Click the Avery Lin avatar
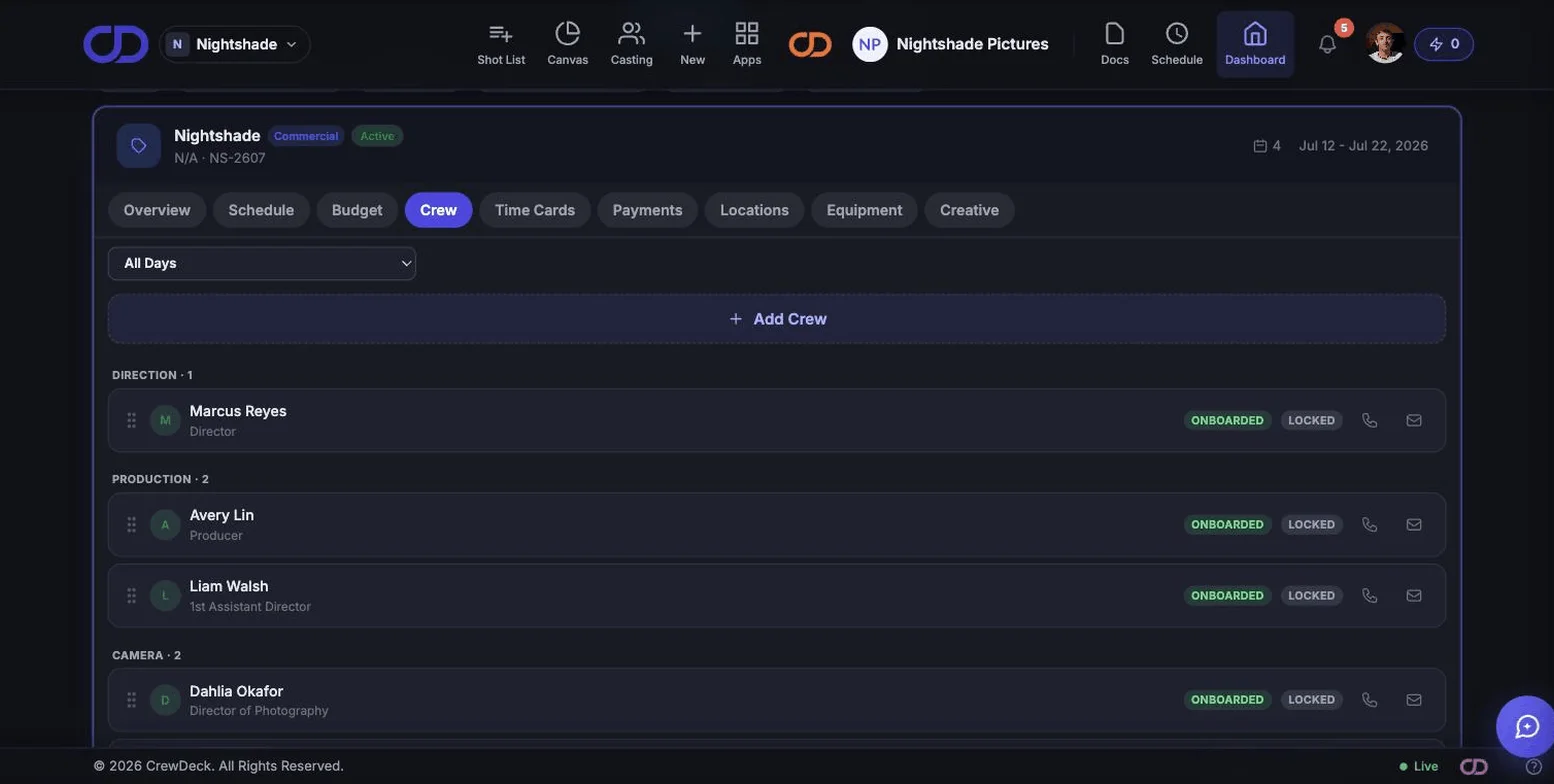The image size is (1554, 784). 165,525
